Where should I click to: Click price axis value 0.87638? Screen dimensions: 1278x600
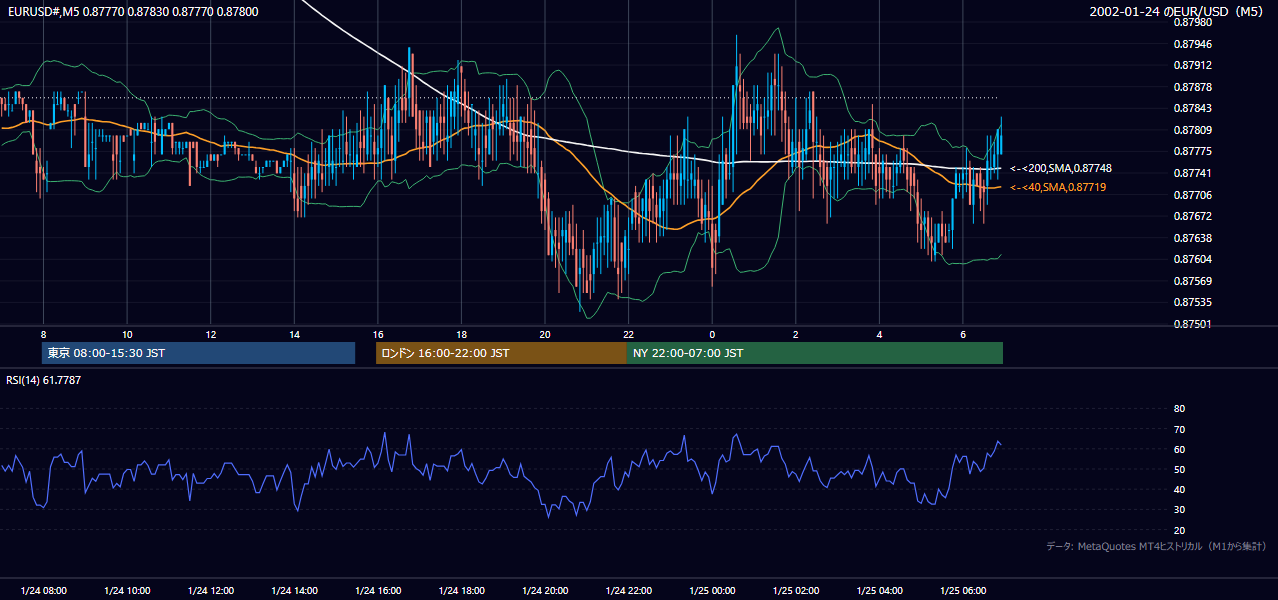(1194, 238)
